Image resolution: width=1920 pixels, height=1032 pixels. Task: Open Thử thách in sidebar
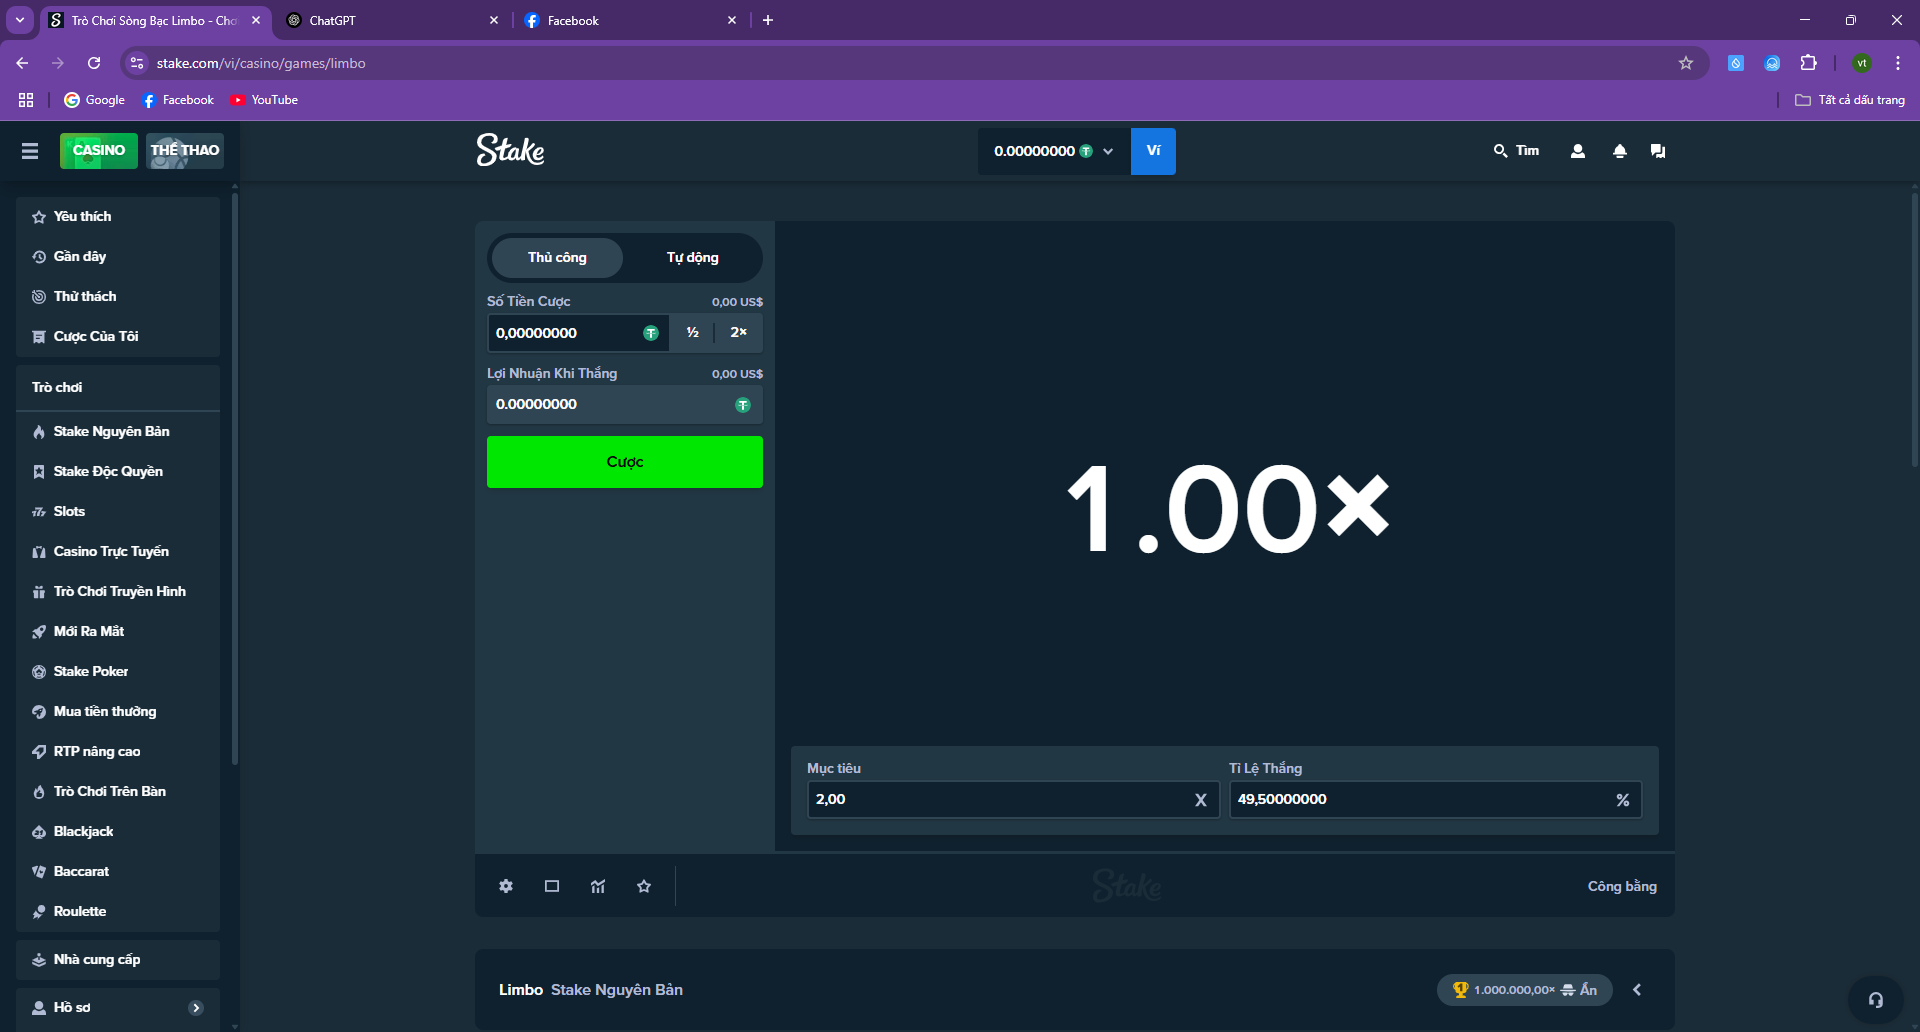118,297
